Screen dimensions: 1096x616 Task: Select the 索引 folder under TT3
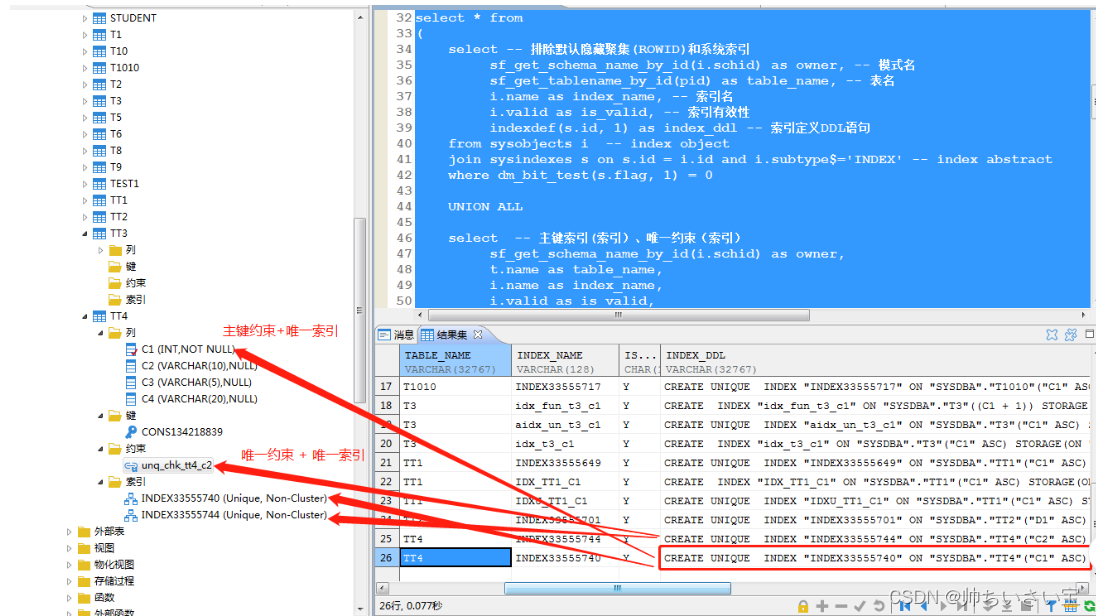(x=135, y=300)
